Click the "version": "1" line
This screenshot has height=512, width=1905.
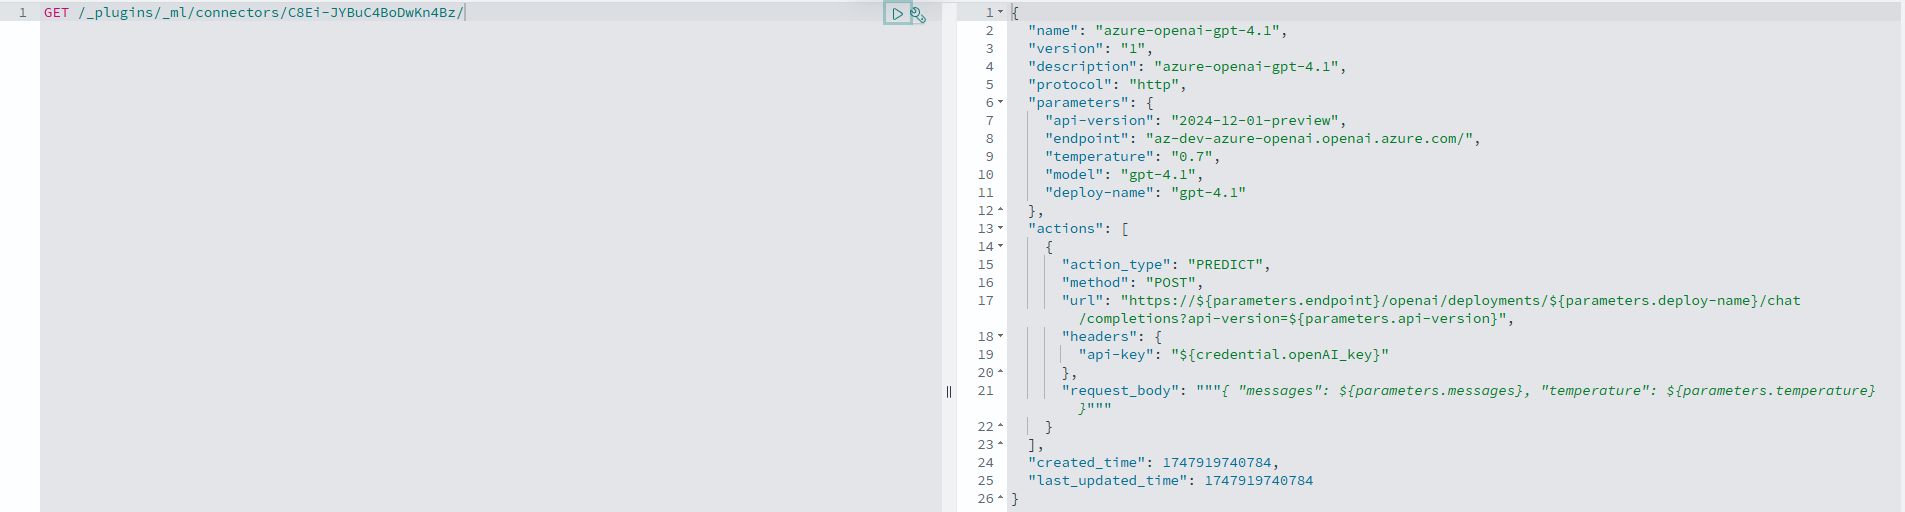pyautogui.click(x=1090, y=48)
